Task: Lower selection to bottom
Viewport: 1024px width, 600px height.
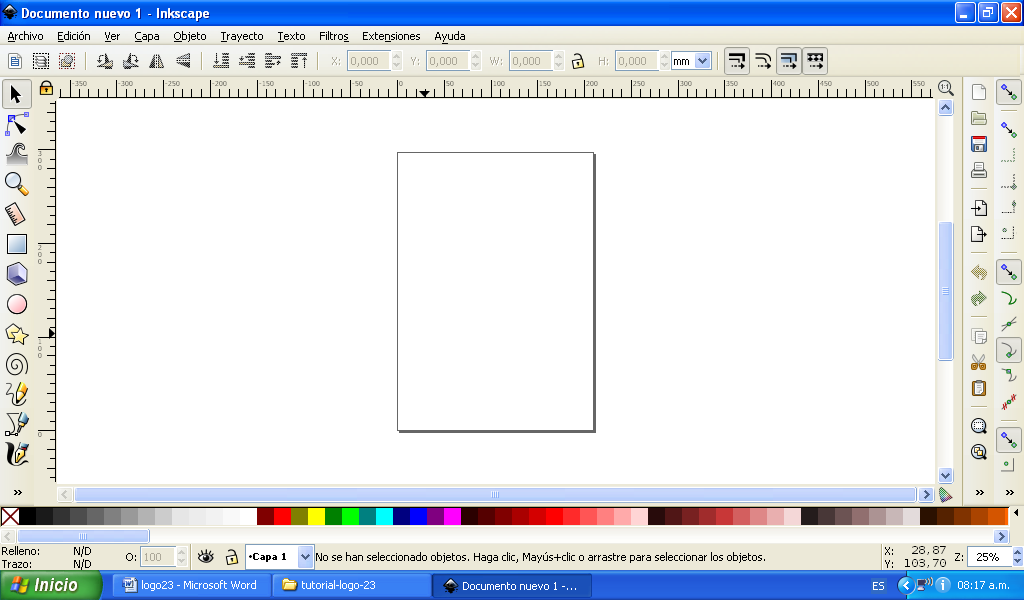Action: click(x=221, y=61)
